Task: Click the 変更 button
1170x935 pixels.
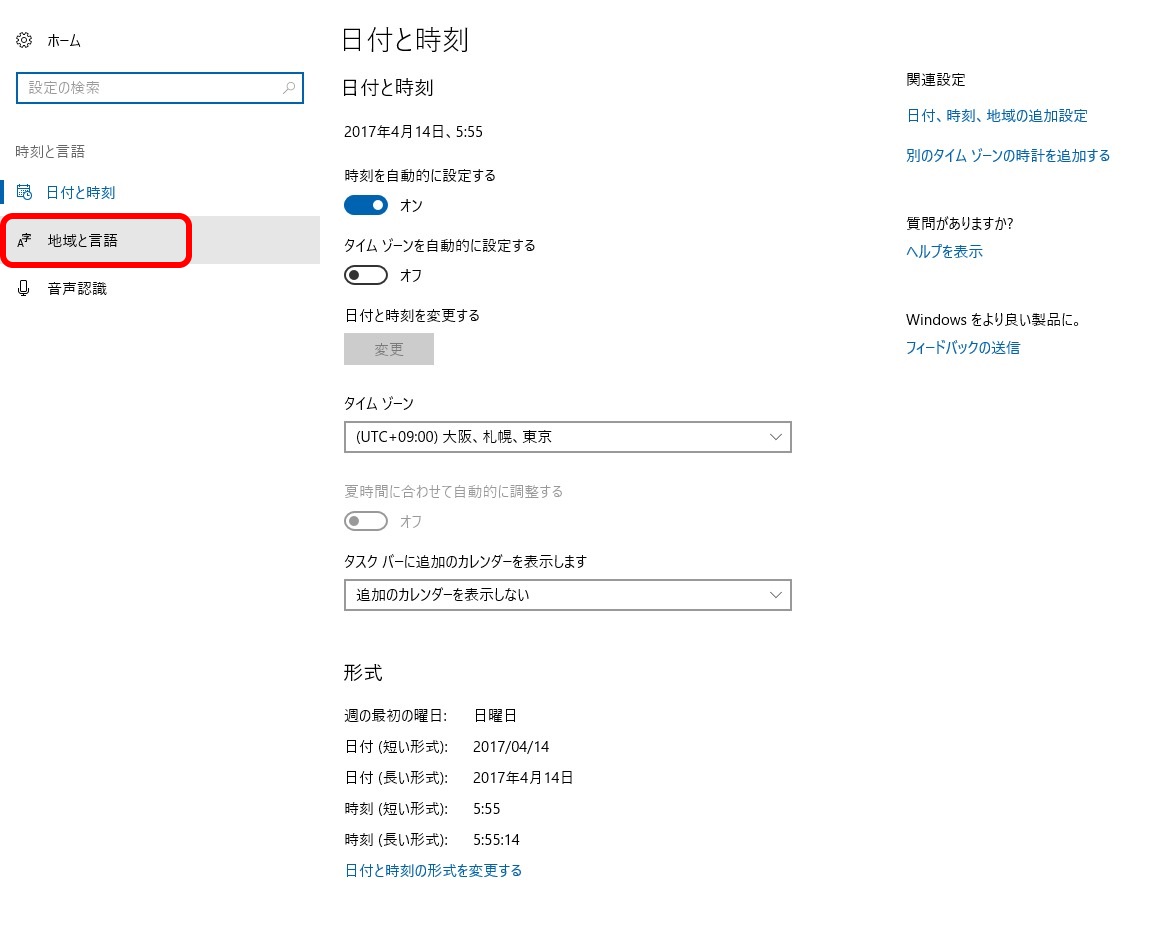Action: (x=389, y=349)
